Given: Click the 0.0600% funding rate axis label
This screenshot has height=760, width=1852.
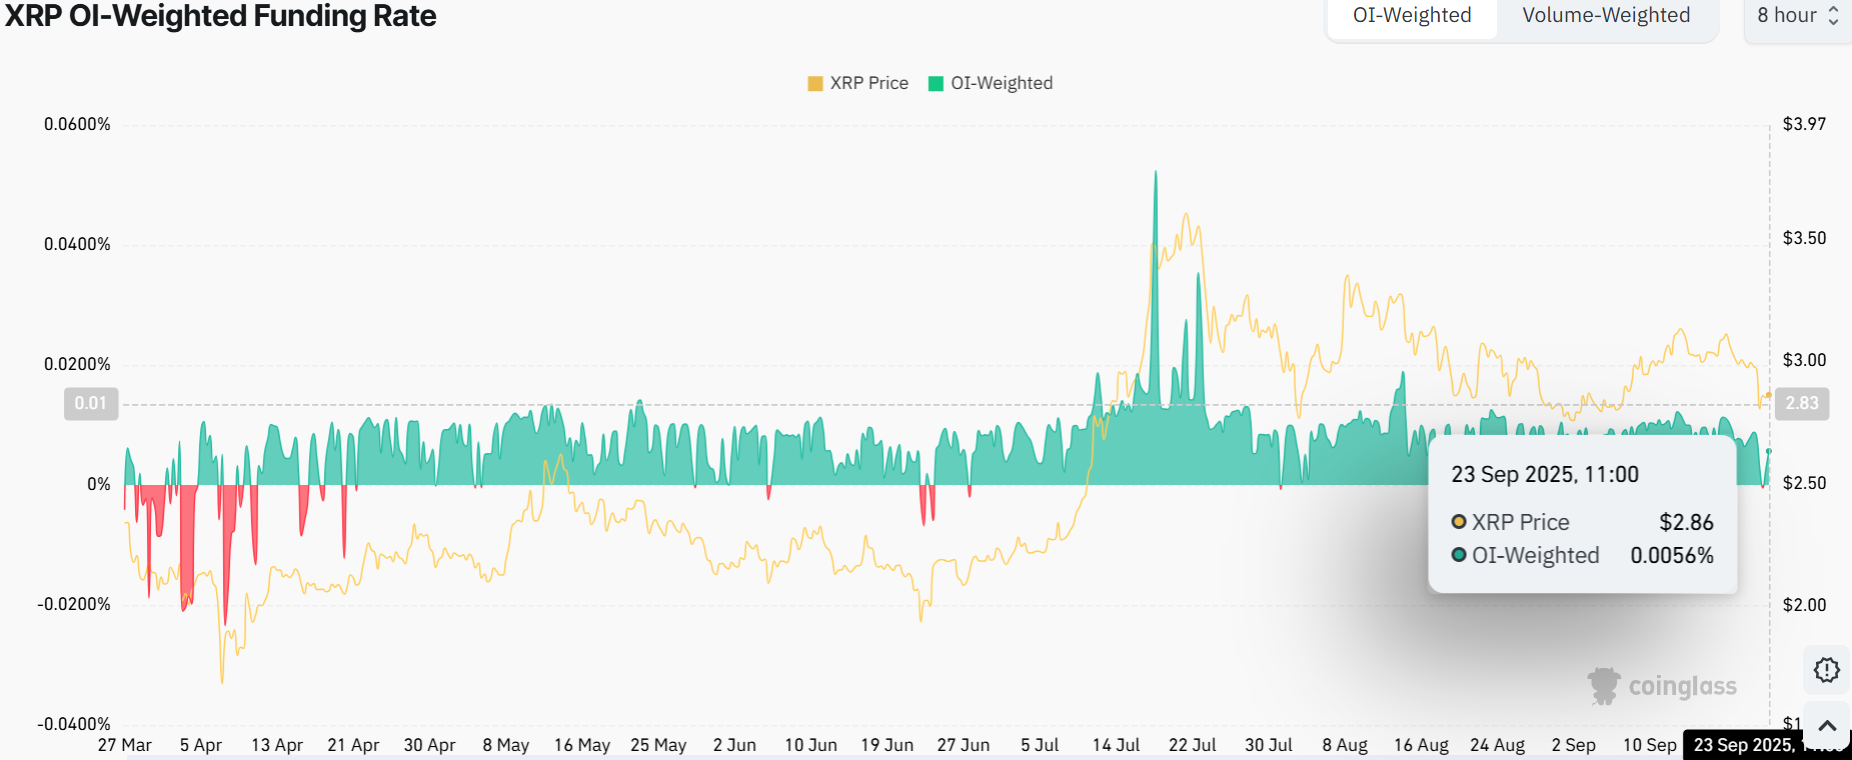Looking at the screenshot, I should (77, 124).
